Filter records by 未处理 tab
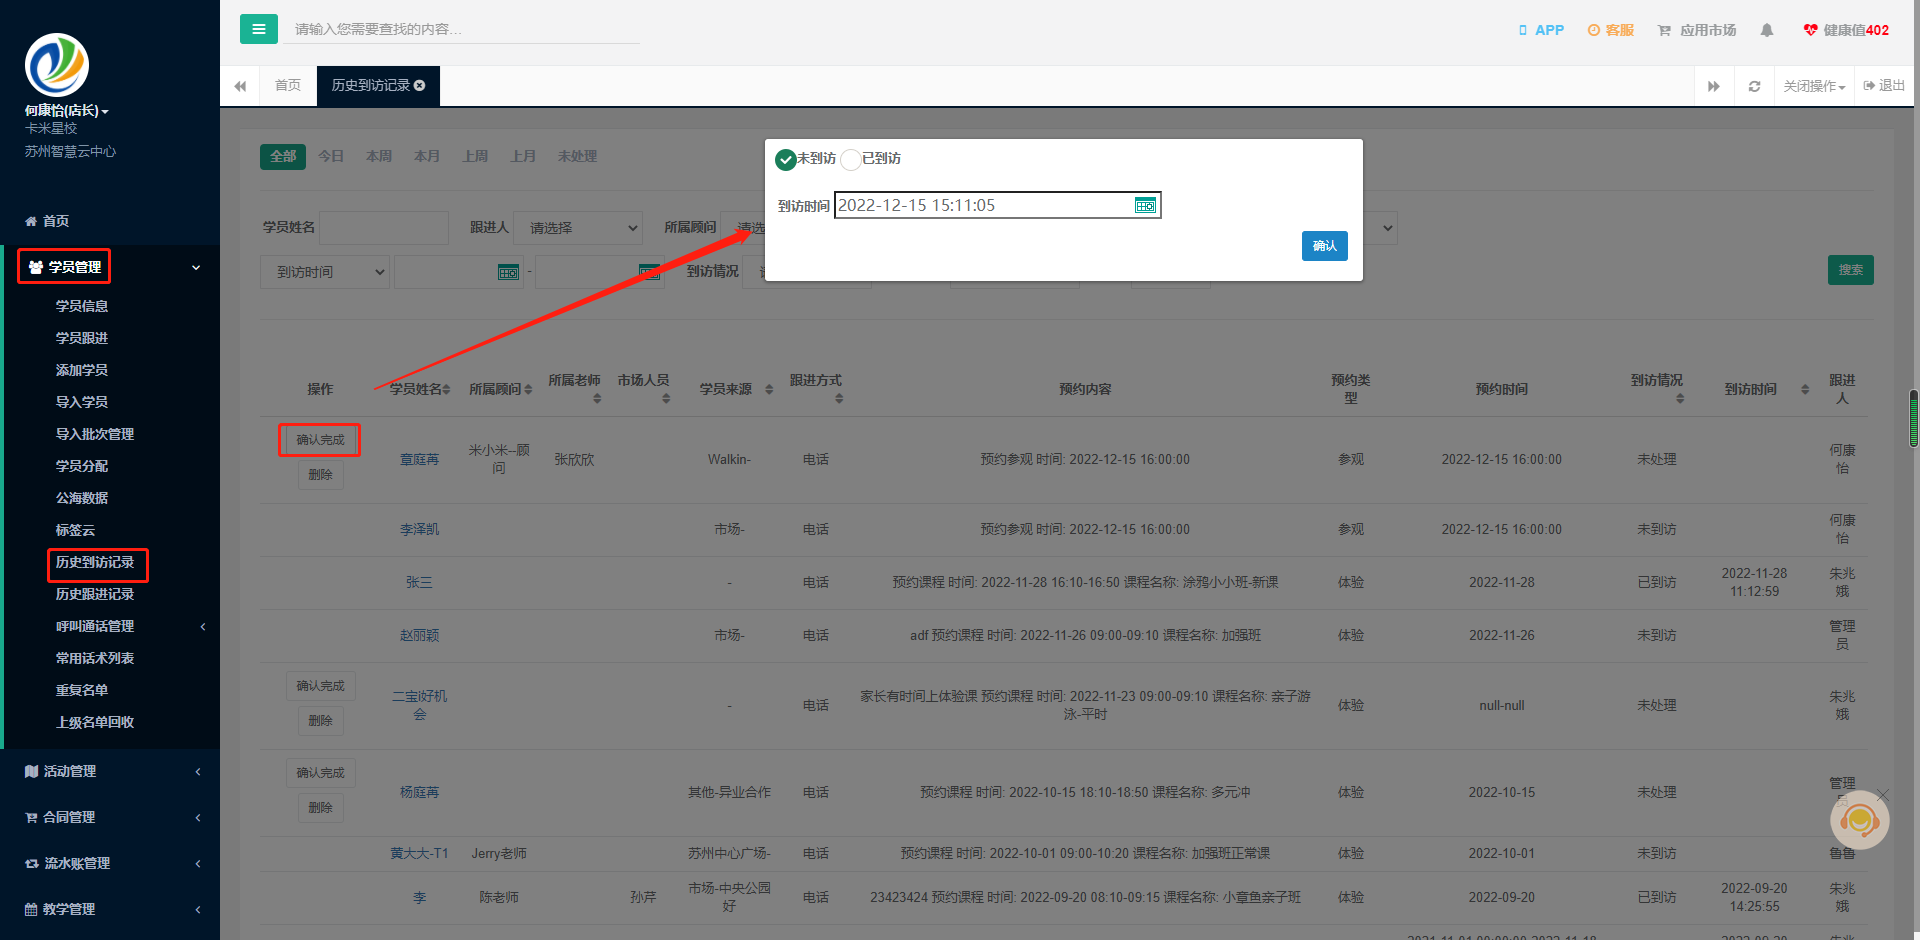This screenshot has height=940, width=1920. tap(577, 156)
